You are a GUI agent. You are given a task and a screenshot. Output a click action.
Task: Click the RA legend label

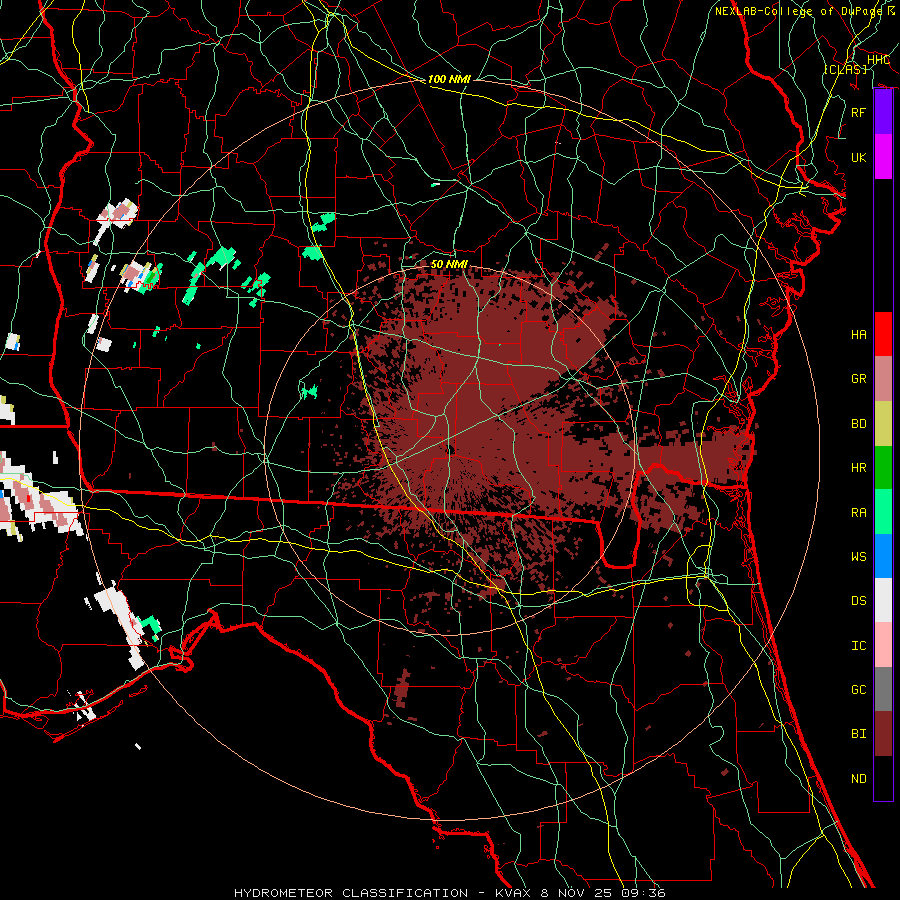pos(859,513)
